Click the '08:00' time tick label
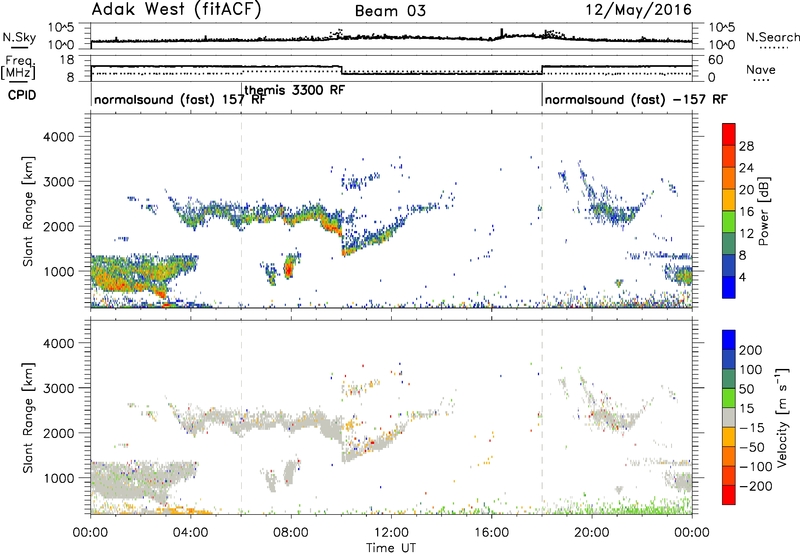 click(x=291, y=533)
